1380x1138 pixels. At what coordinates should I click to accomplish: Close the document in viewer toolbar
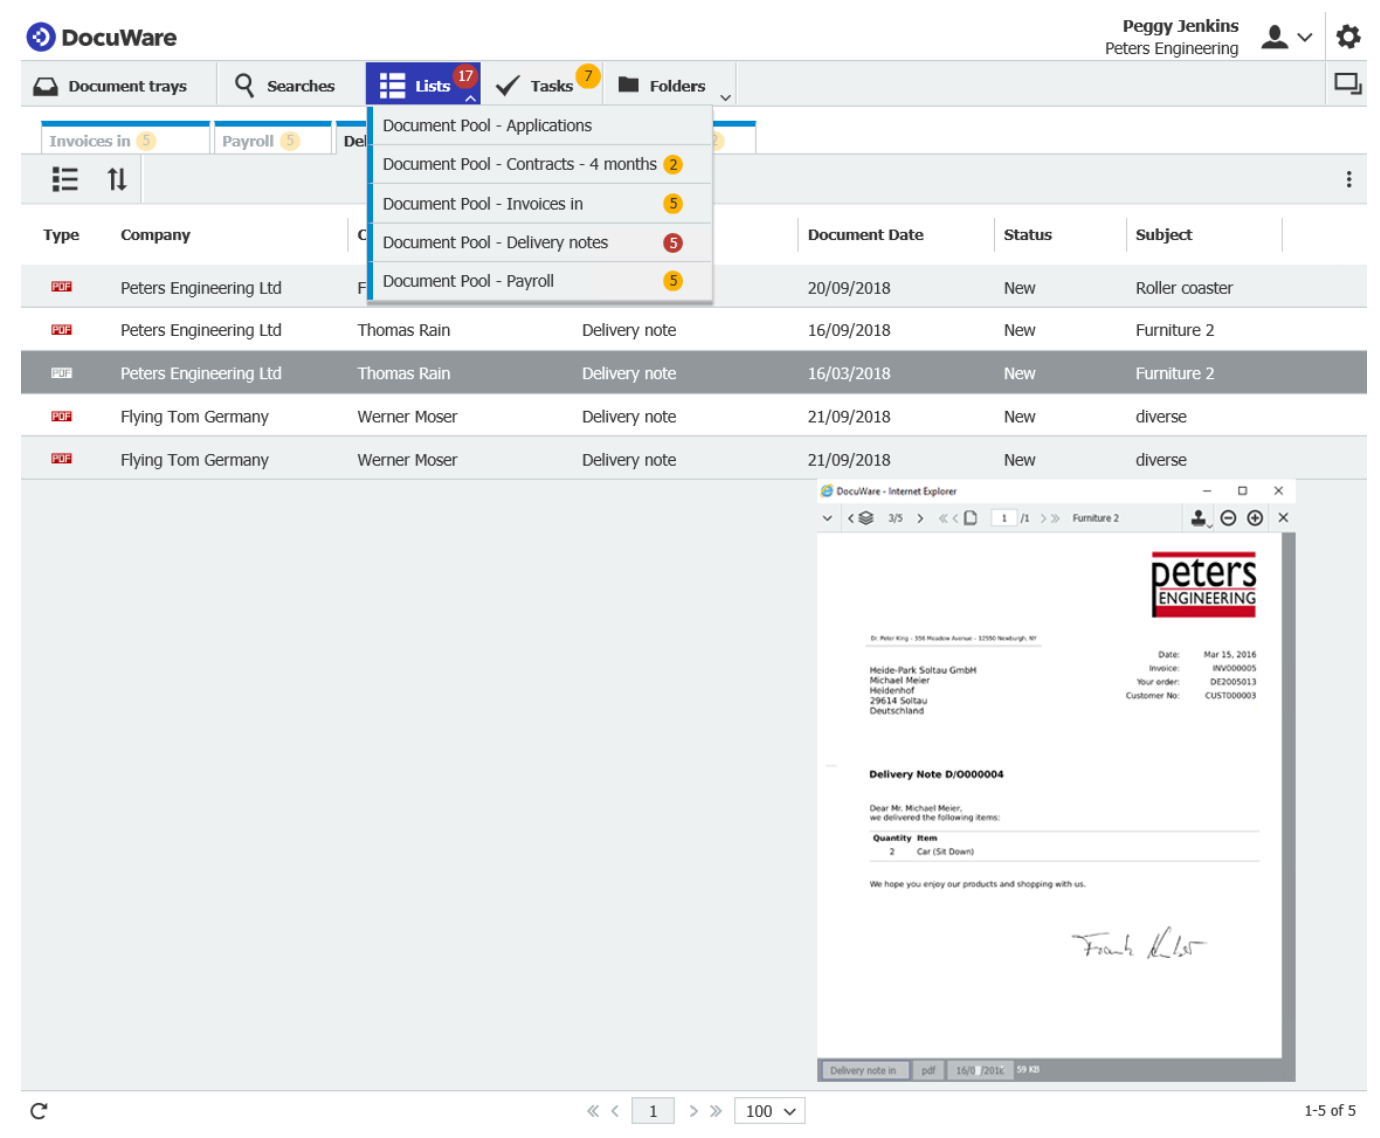1283,518
